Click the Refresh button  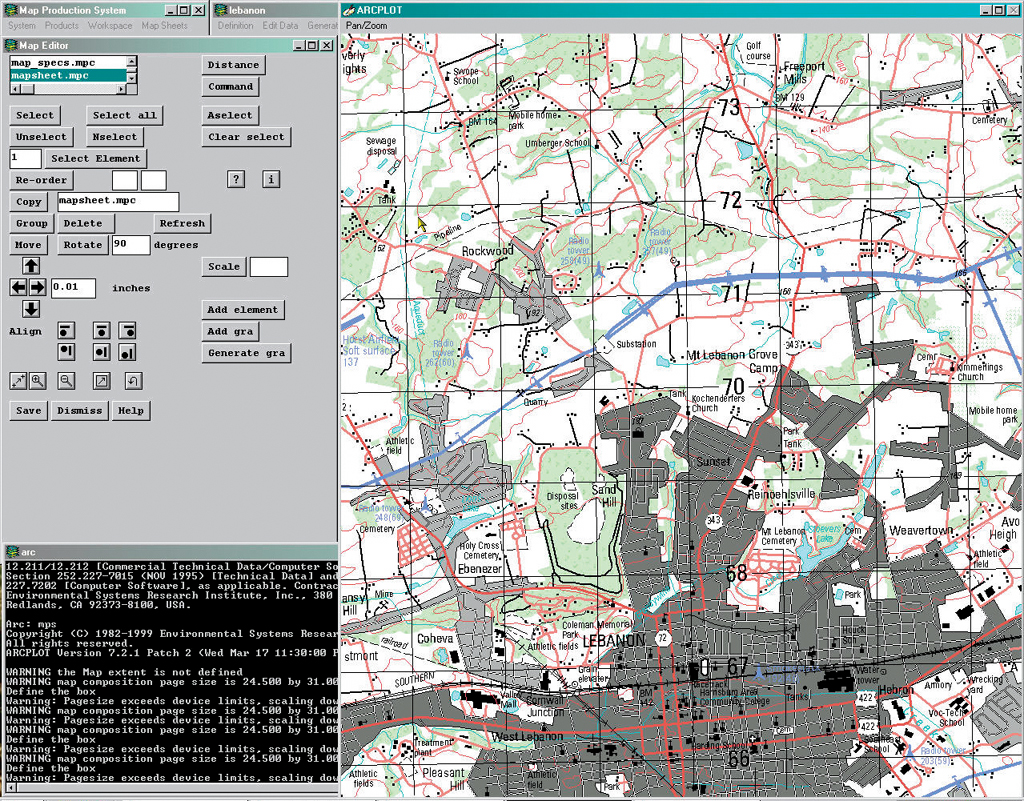coord(182,223)
